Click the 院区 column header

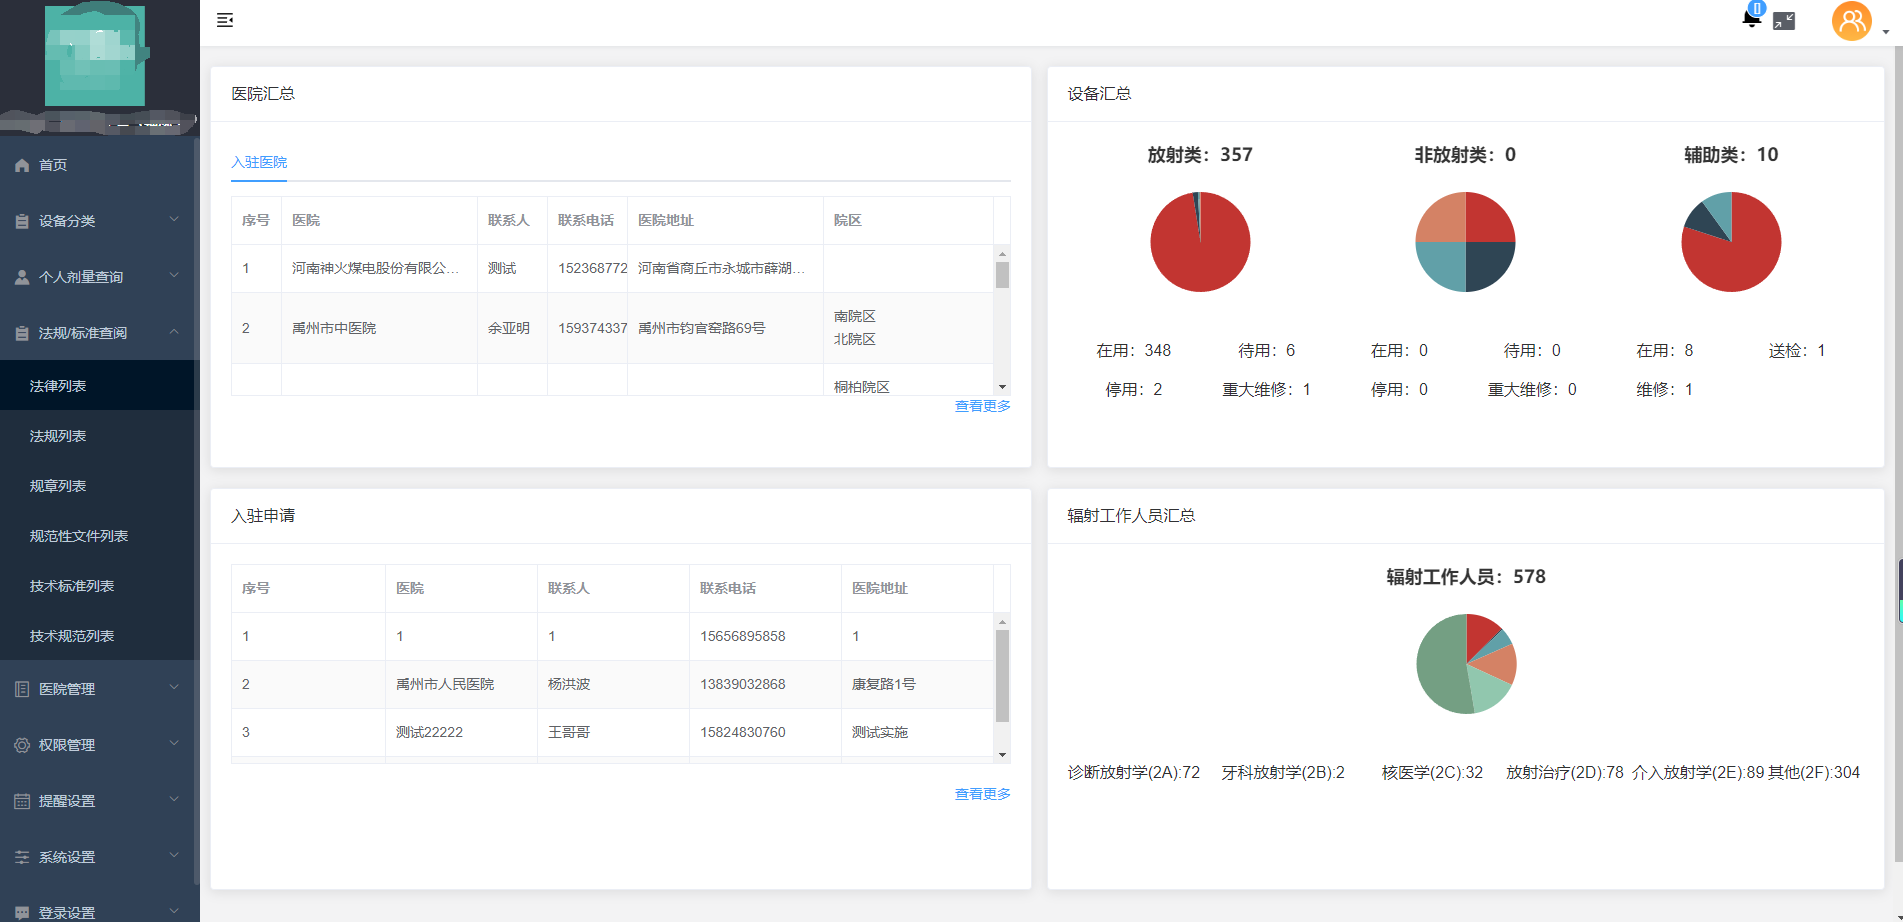pos(847,220)
